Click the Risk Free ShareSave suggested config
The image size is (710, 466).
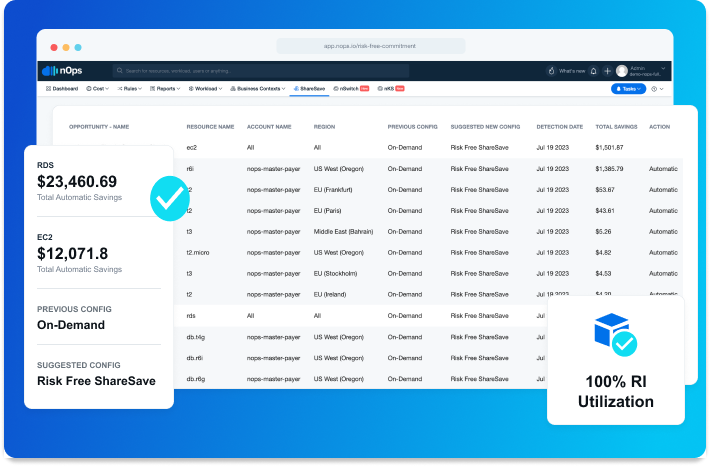pyautogui.click(x=96, y=381)
